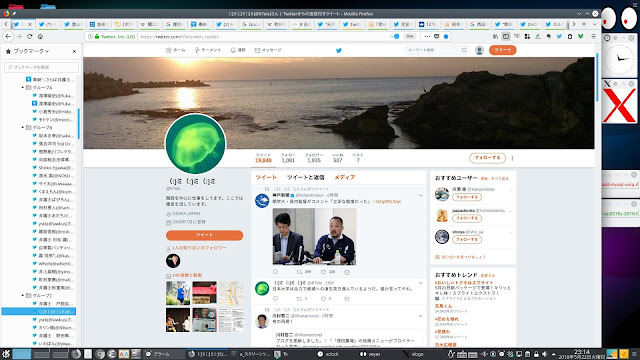Open the Firefox hamburger menu
Screen dimensions: 640x360
(593, 36)
